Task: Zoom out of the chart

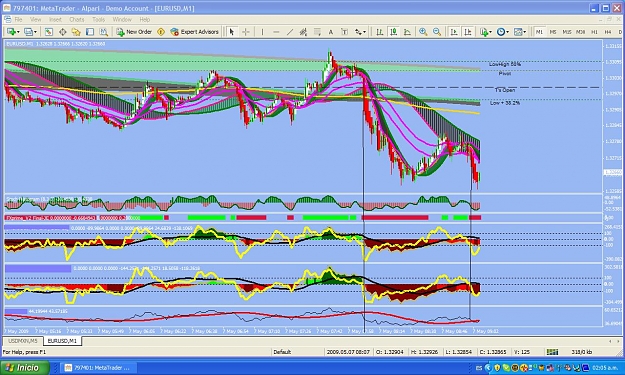Action: coord(437,32)
